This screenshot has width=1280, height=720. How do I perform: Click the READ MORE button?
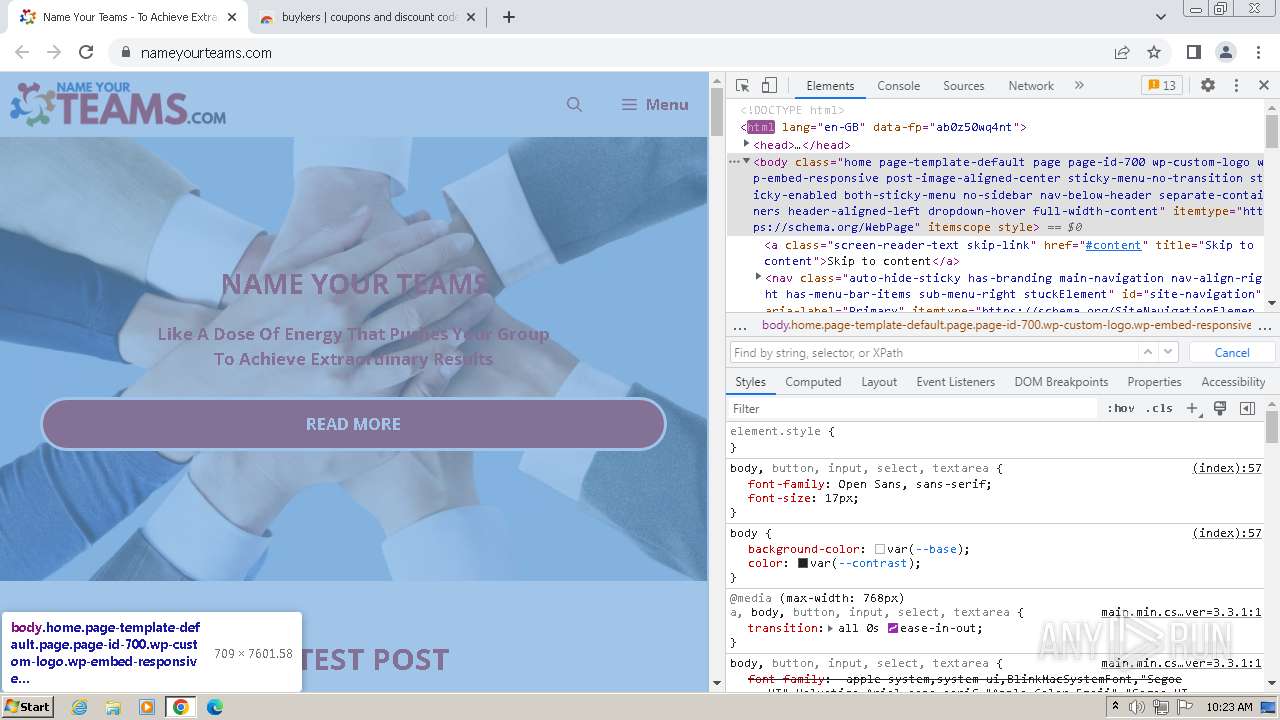353,424
